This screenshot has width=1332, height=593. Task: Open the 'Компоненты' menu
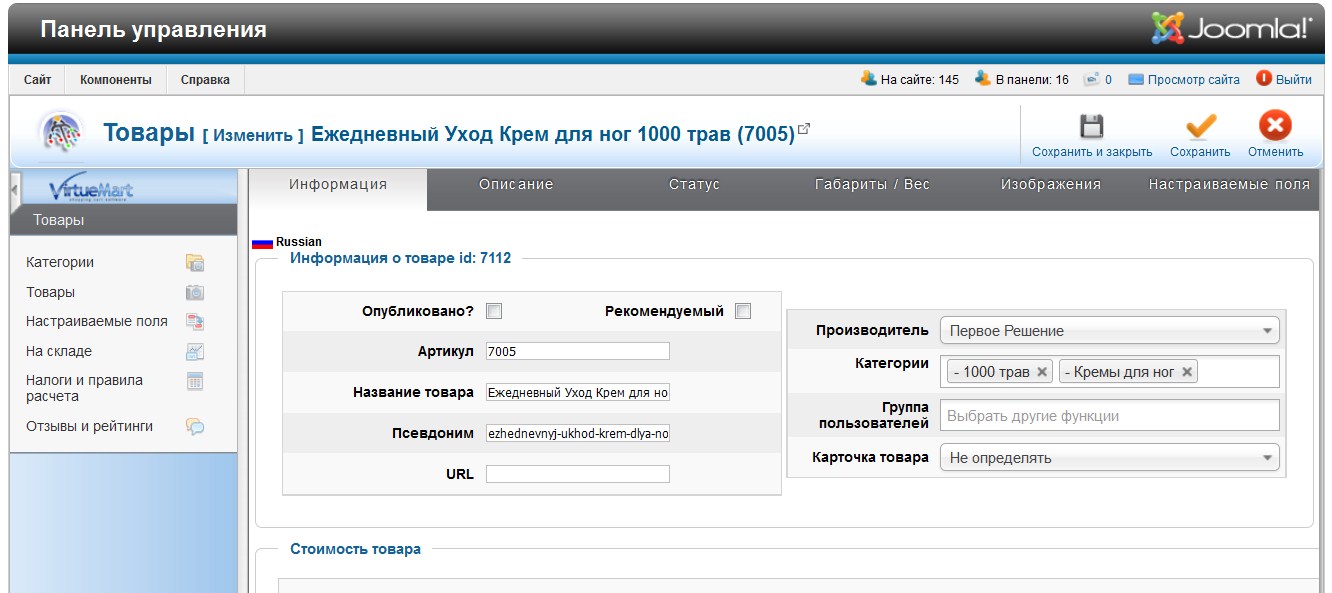[116, 79]
